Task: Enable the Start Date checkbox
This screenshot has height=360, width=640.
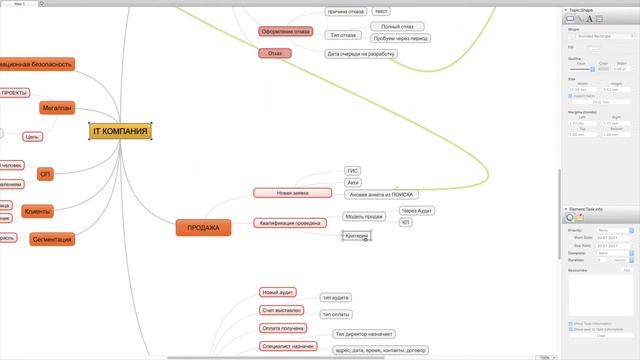Action: [571, 238]
